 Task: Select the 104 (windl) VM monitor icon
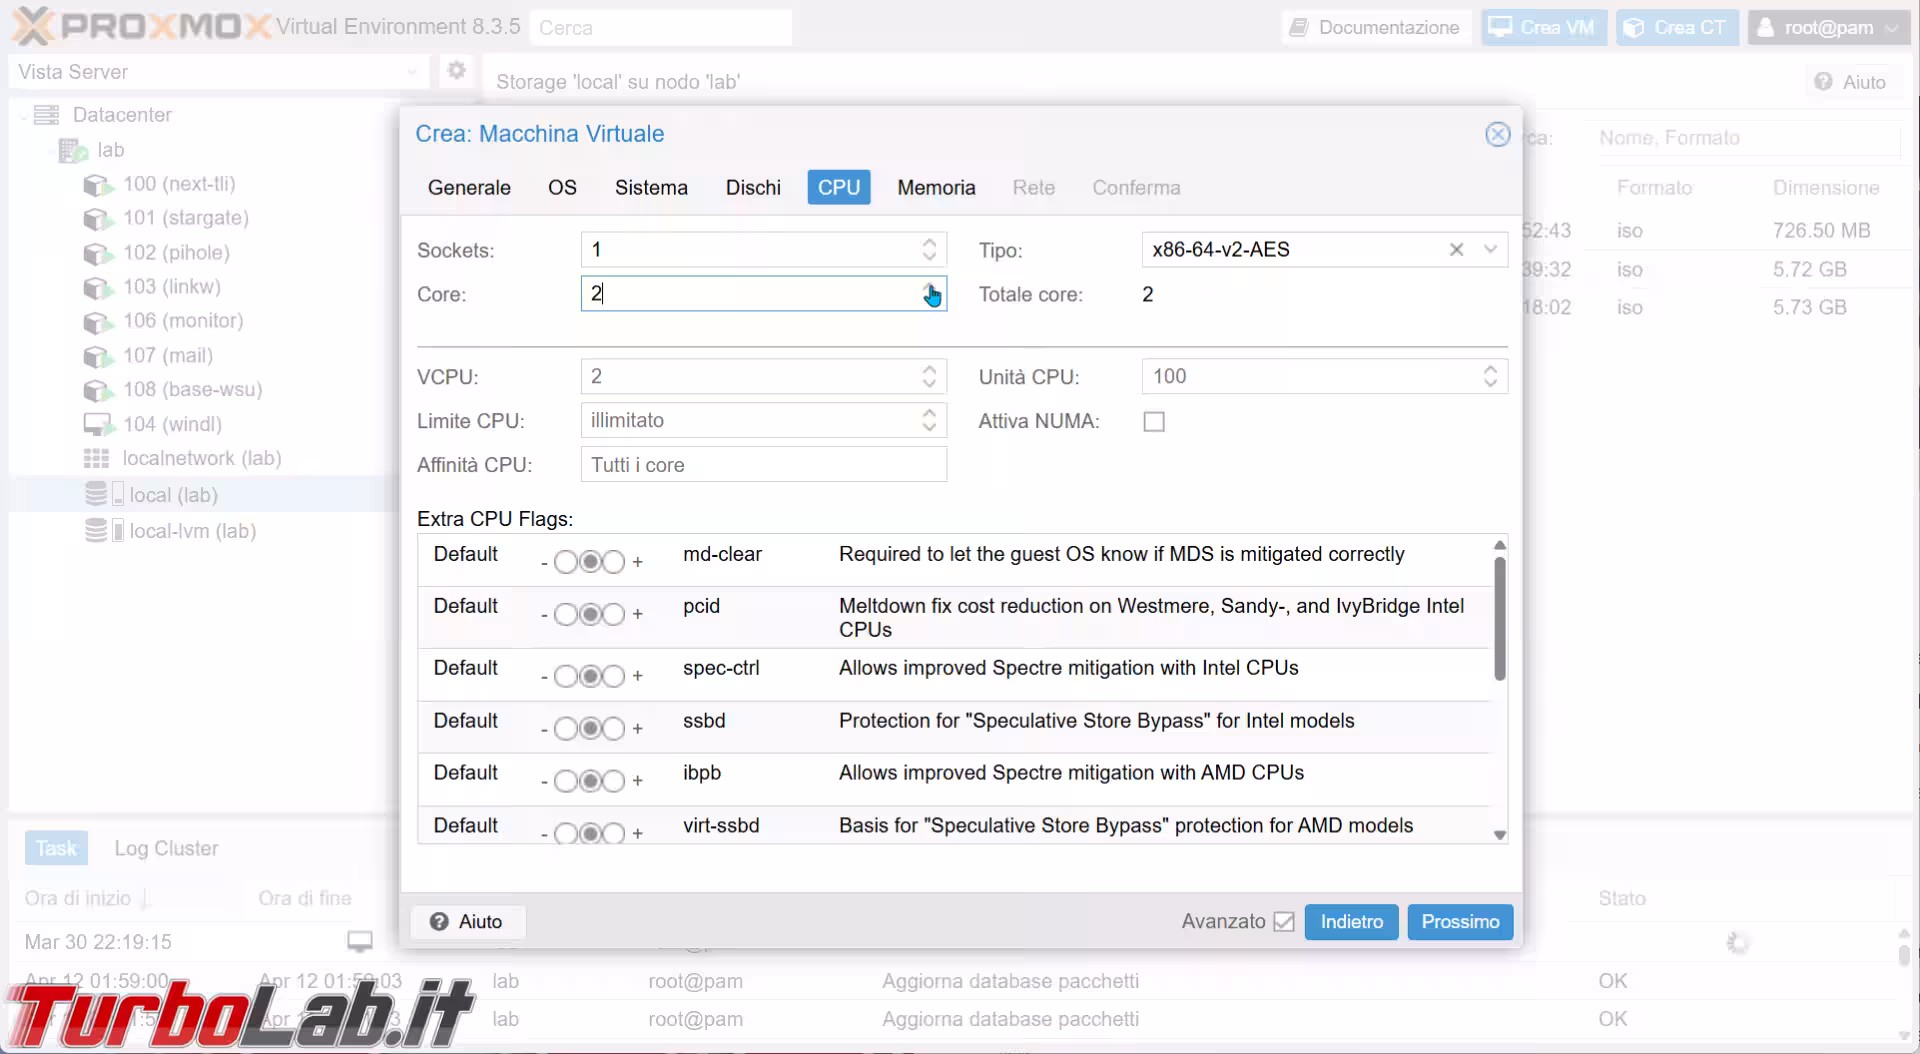98,424
